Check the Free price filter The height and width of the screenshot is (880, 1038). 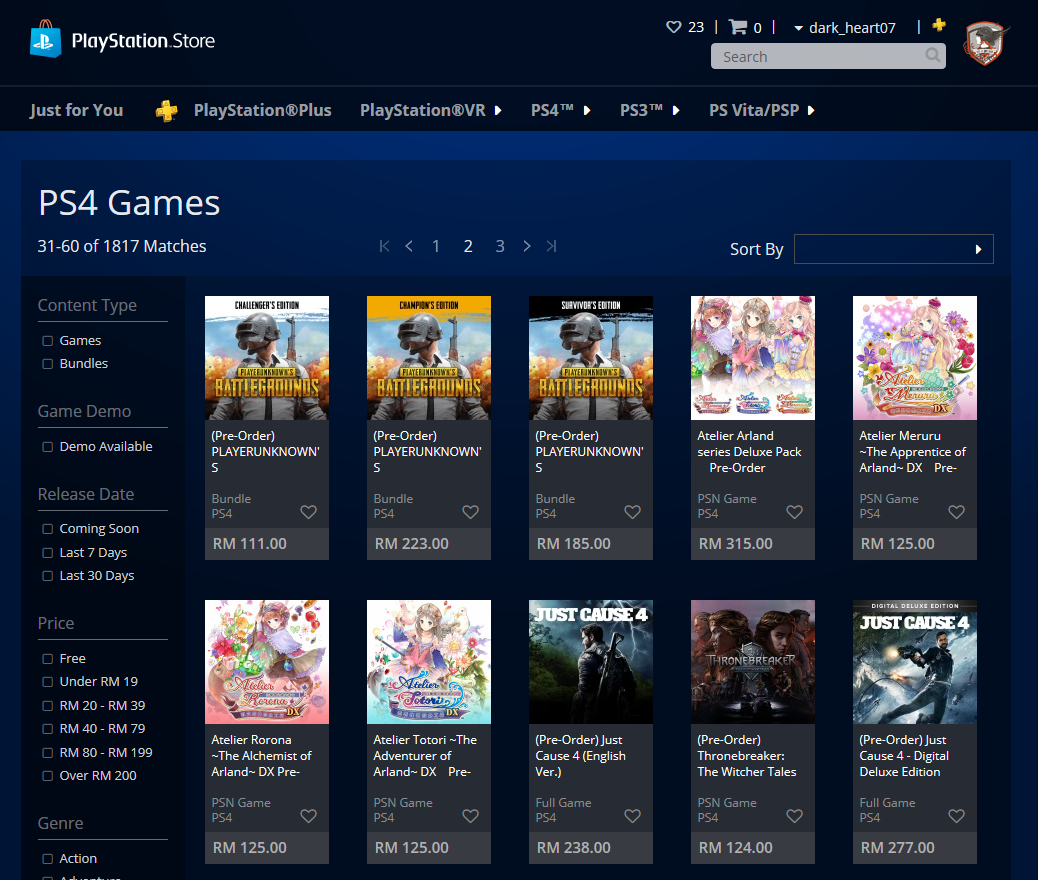[48, 659]
